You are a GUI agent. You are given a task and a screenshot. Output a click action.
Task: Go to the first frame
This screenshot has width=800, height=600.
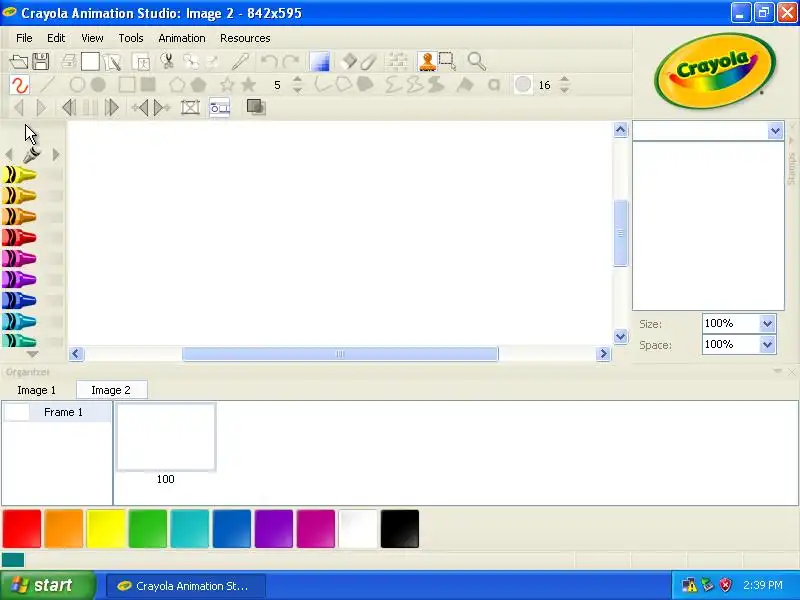(x=69, y=108)
